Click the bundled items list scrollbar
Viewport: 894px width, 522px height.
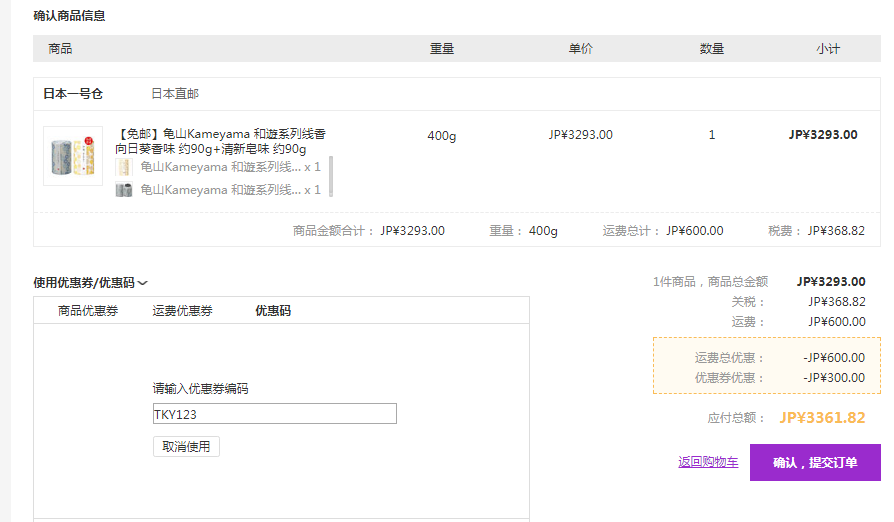tap(331, 176)
